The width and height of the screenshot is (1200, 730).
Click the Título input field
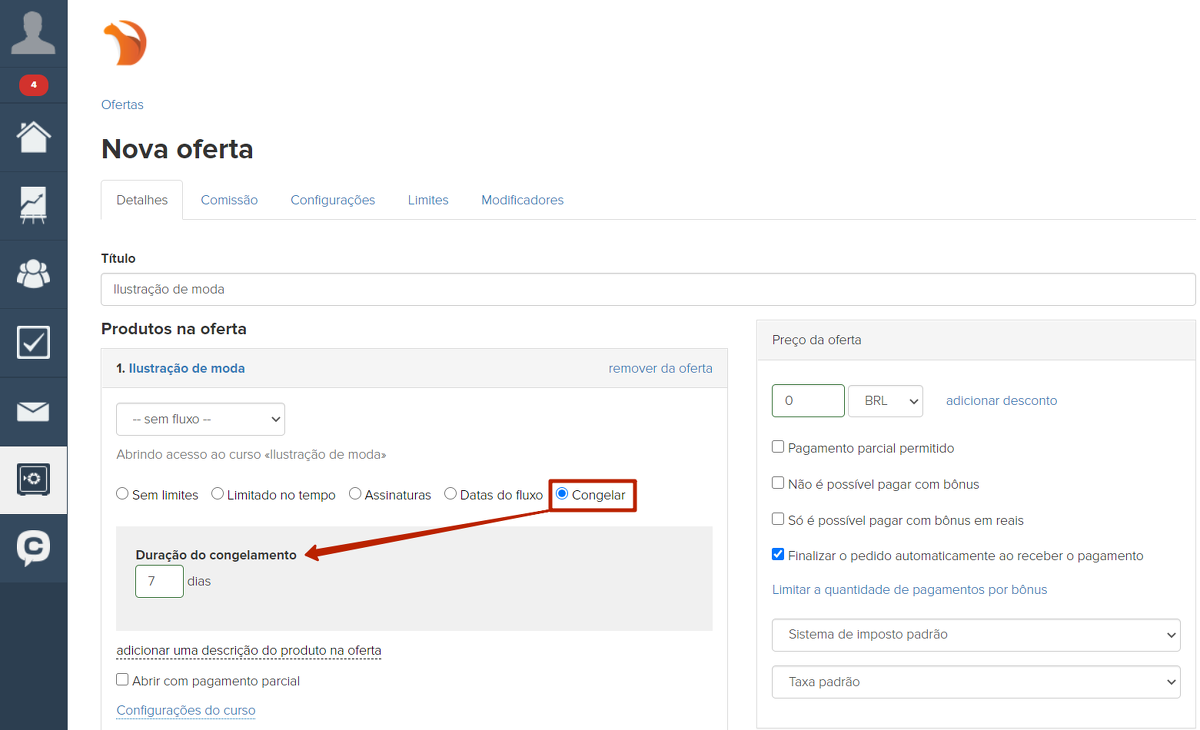click(647, 289)
